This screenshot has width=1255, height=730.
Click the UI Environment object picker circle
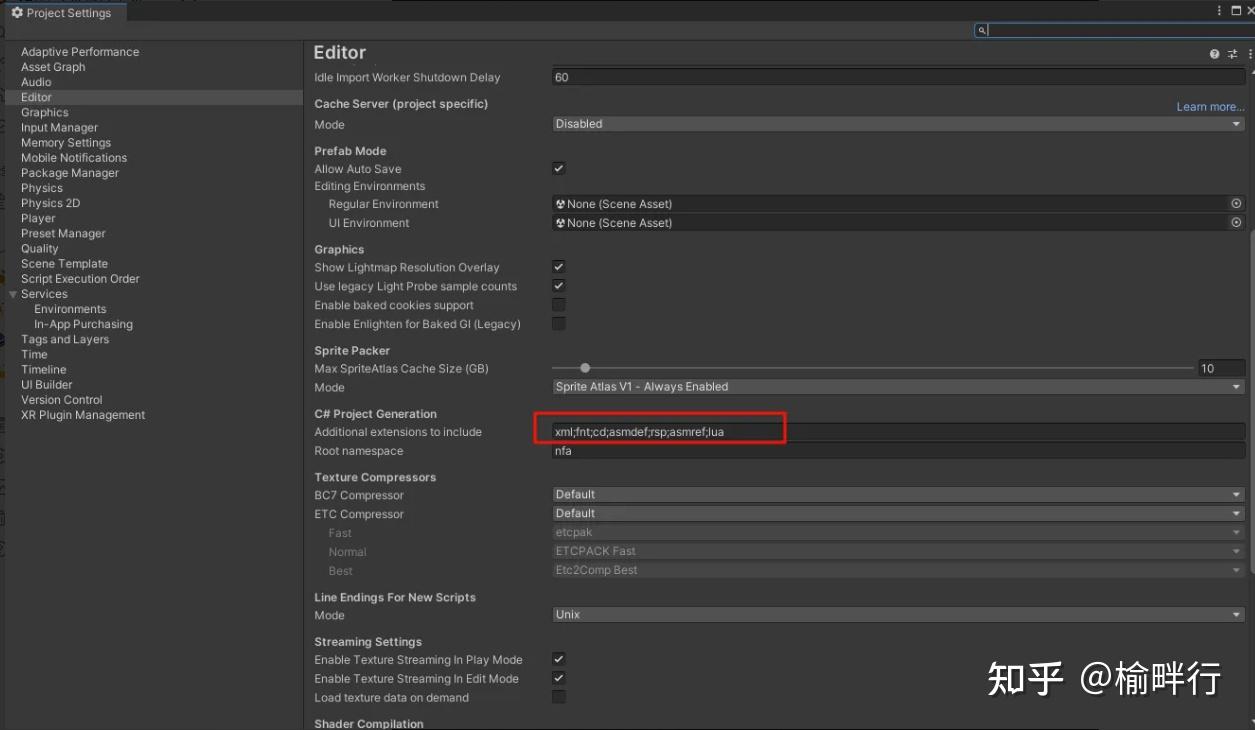[1236, 223]
